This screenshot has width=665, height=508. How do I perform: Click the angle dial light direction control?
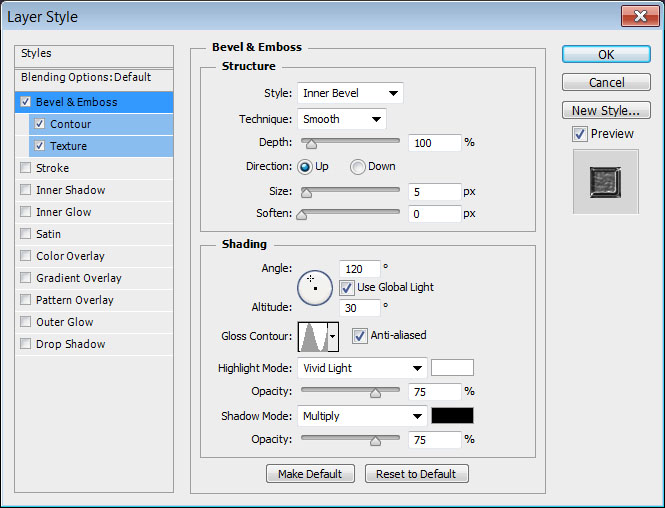point(315,286)
